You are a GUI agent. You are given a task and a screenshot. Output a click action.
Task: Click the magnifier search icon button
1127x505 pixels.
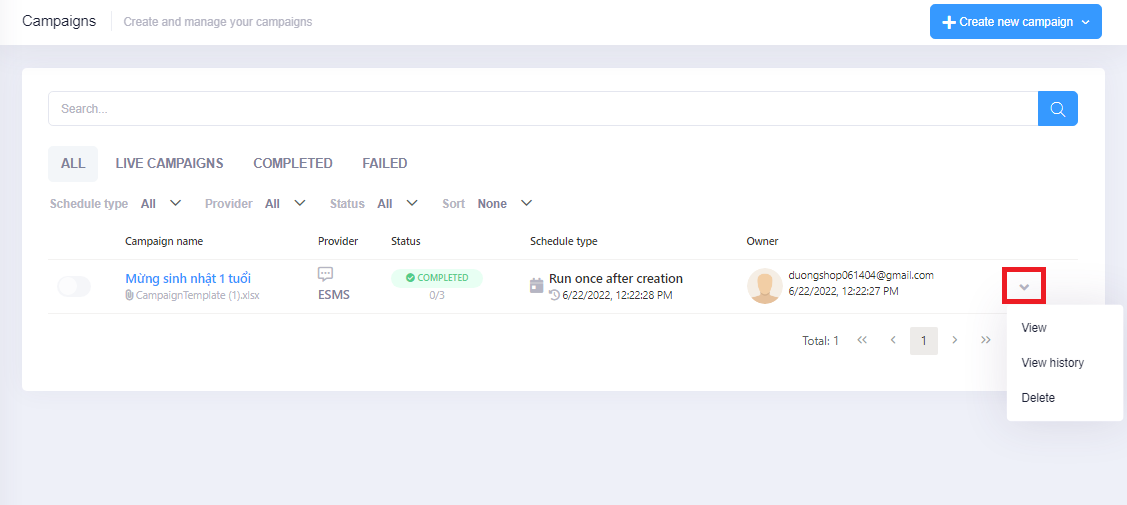1057,109
